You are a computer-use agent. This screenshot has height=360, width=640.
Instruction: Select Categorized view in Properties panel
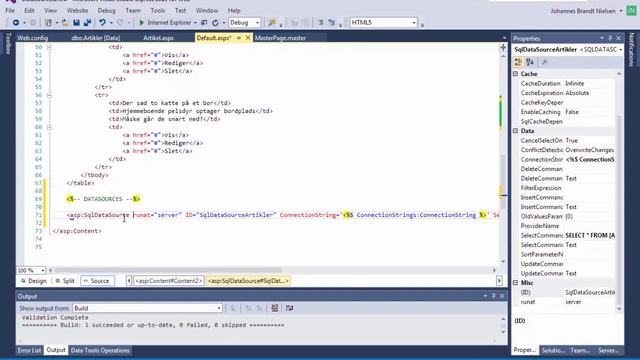click(518, 62)
